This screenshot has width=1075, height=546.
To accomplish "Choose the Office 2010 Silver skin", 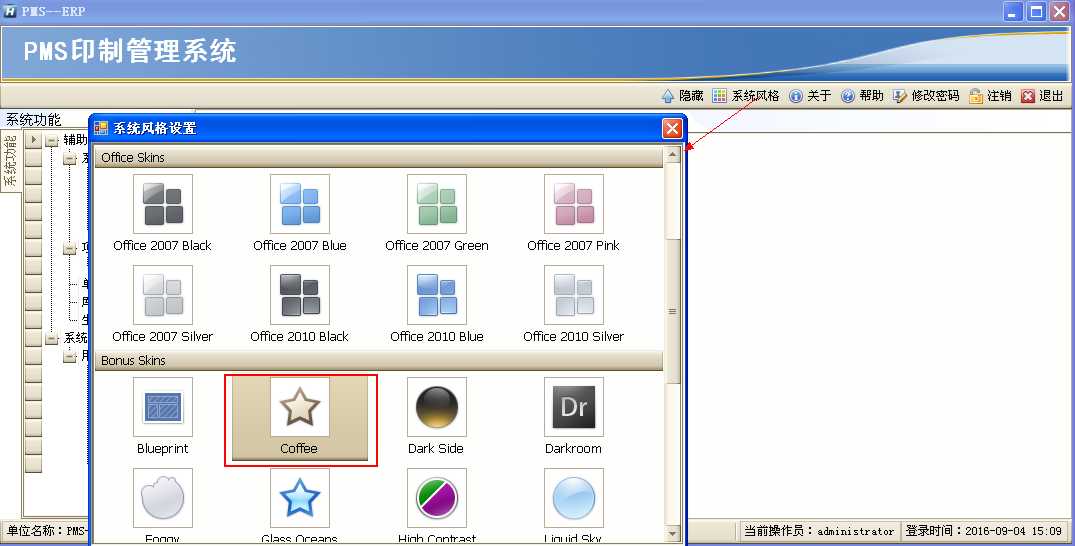I will coord(574,305).
